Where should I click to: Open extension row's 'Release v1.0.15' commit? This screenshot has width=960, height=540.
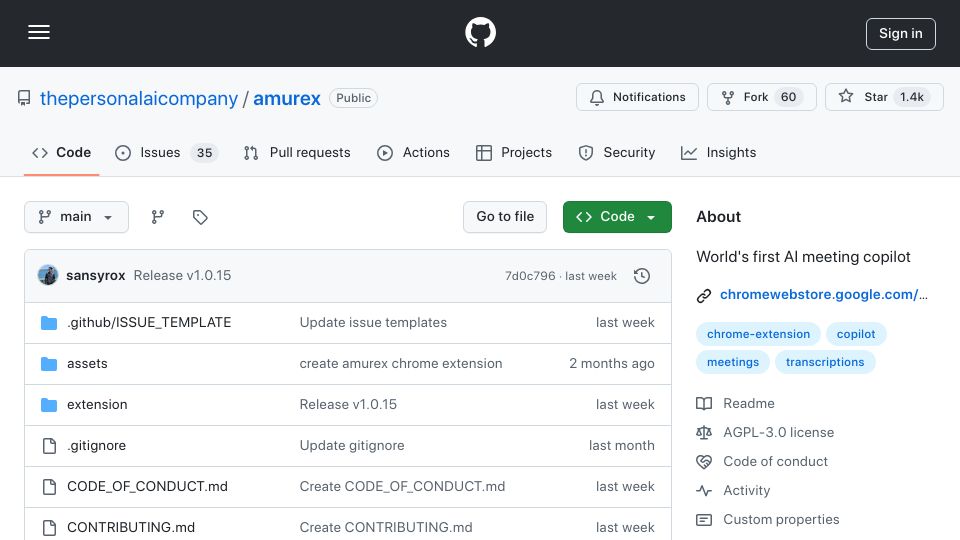348,405
